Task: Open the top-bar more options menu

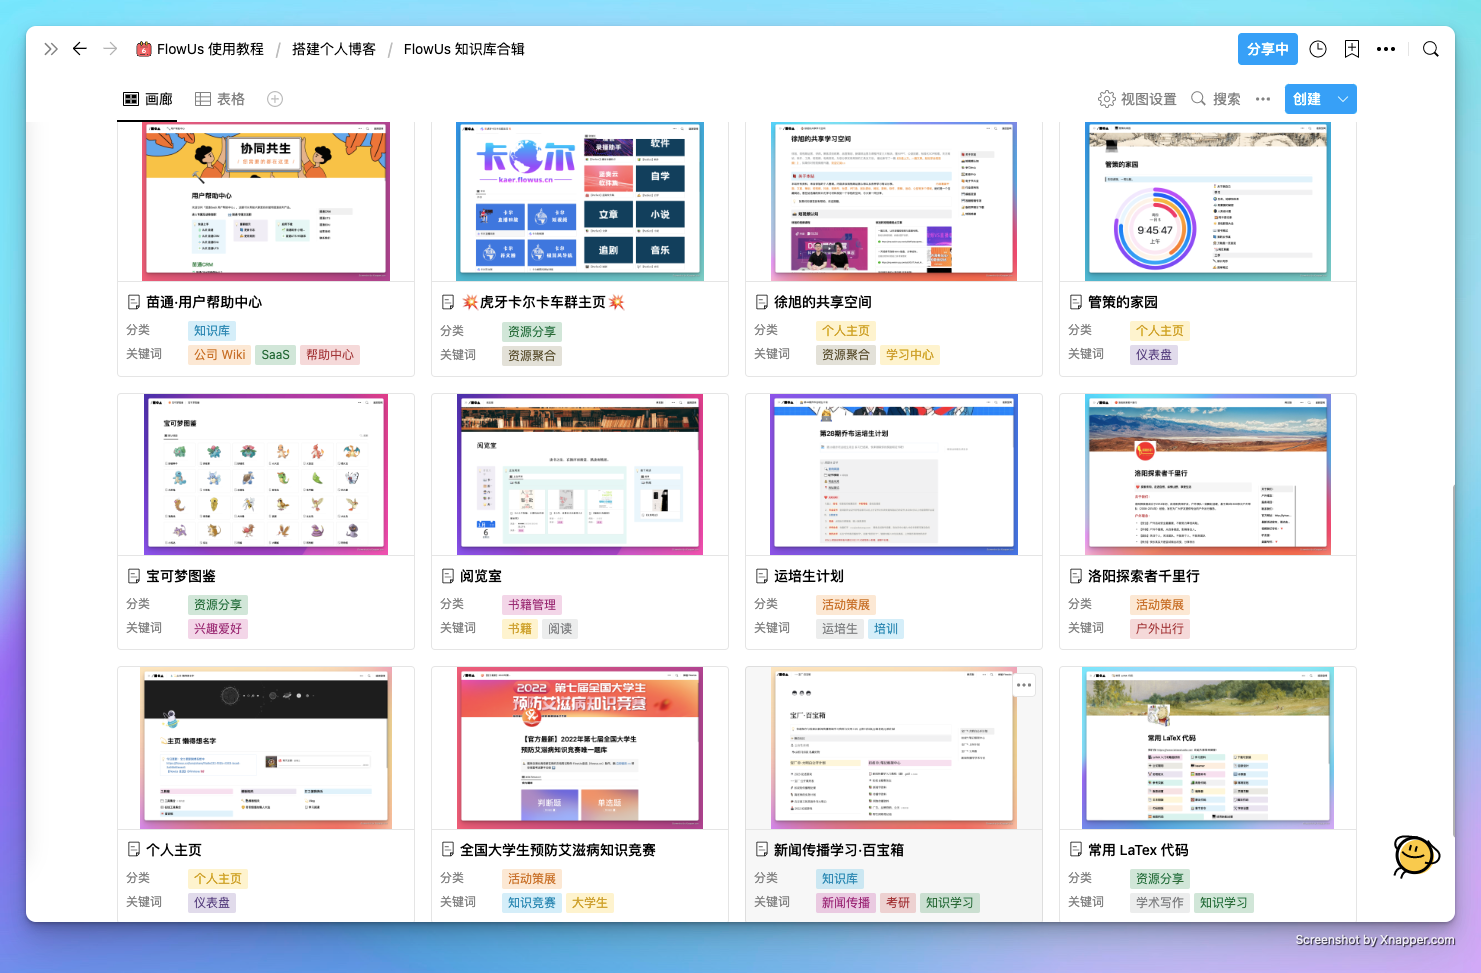Action: click(x=1386, y=48)
